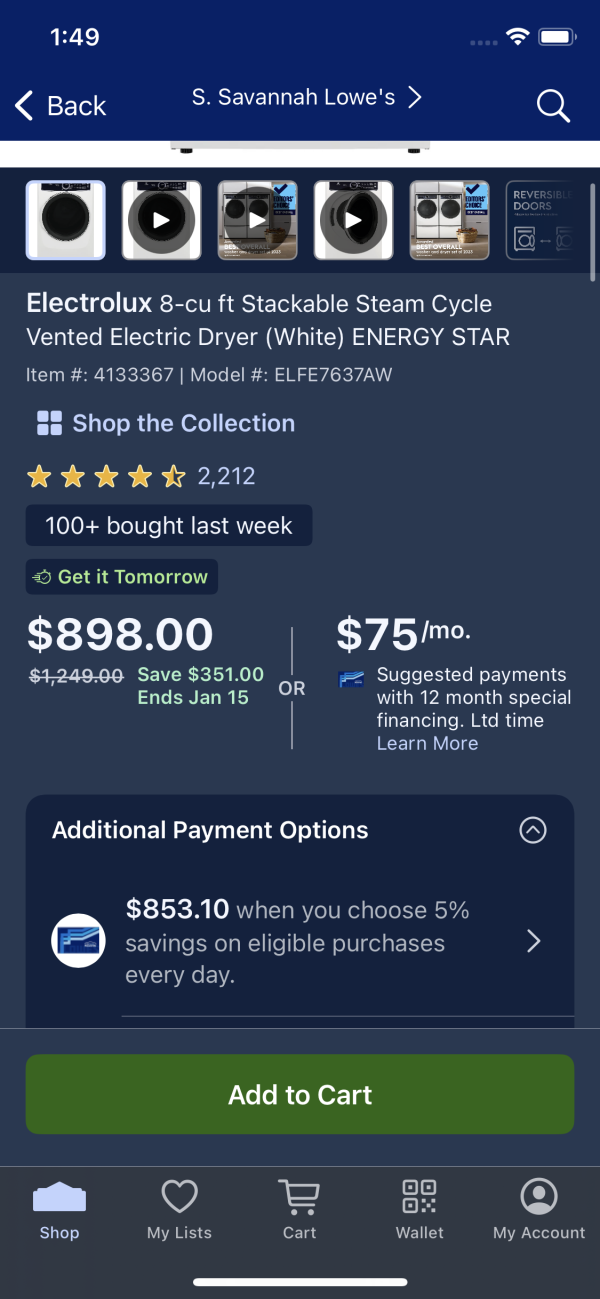Open the Shop the Collection grid icon

(x=49, y=423)
